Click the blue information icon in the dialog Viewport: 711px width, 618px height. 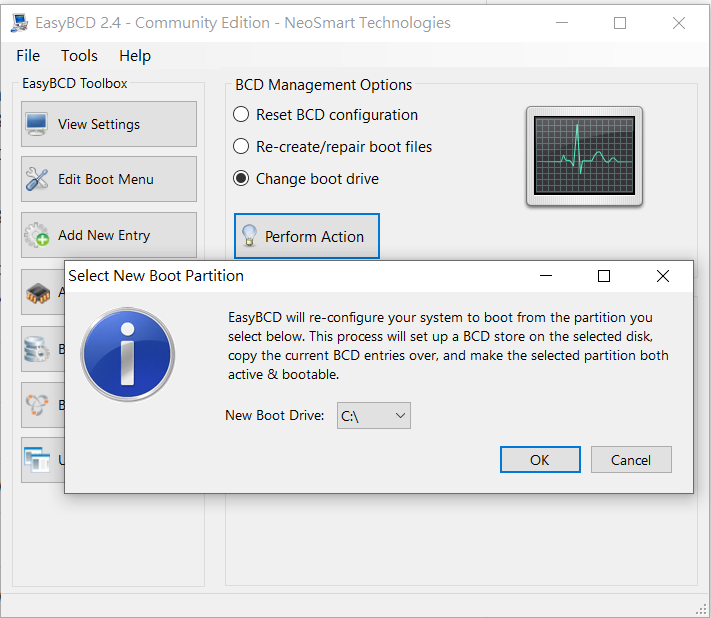(128, 355)
